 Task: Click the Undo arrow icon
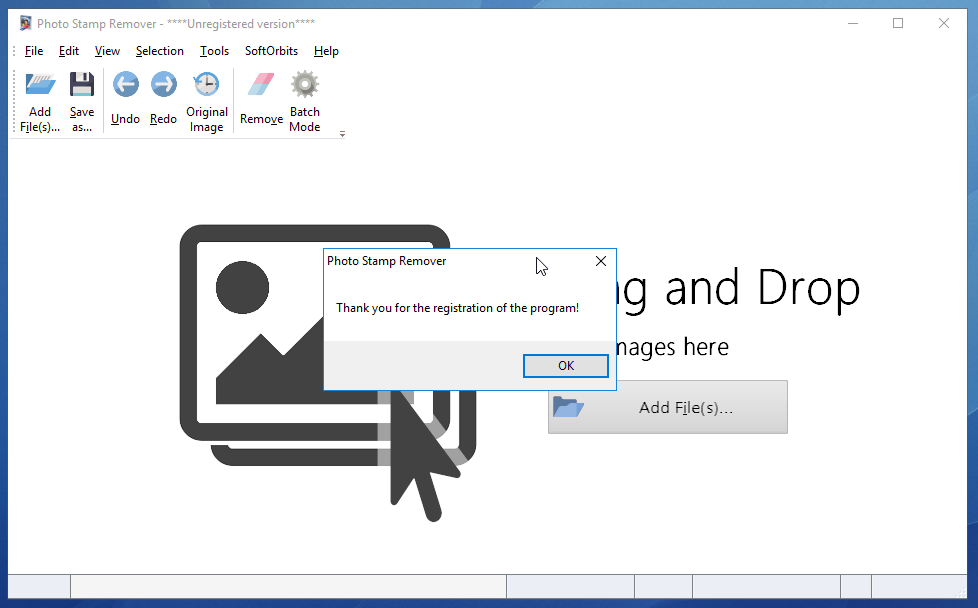125,84
